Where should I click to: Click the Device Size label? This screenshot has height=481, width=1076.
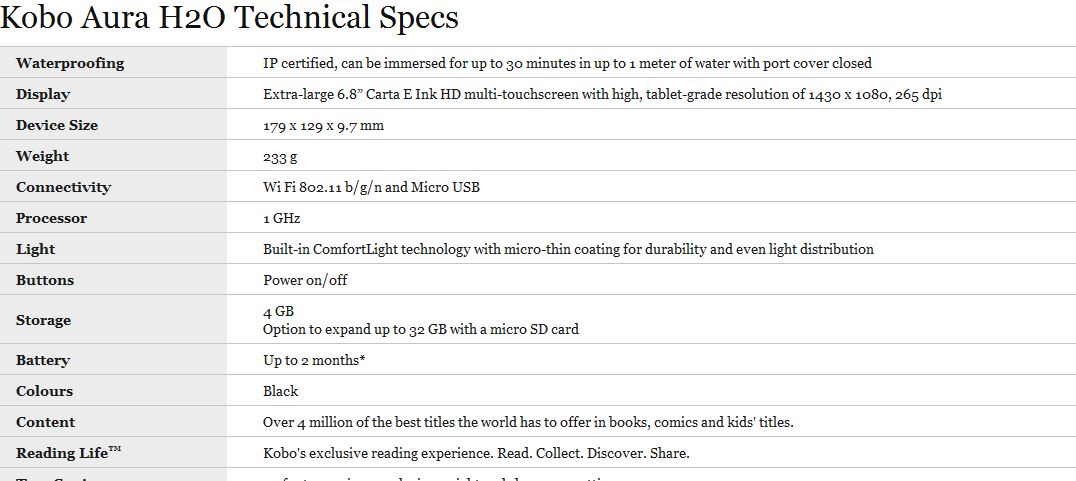[x=57, y=125]
